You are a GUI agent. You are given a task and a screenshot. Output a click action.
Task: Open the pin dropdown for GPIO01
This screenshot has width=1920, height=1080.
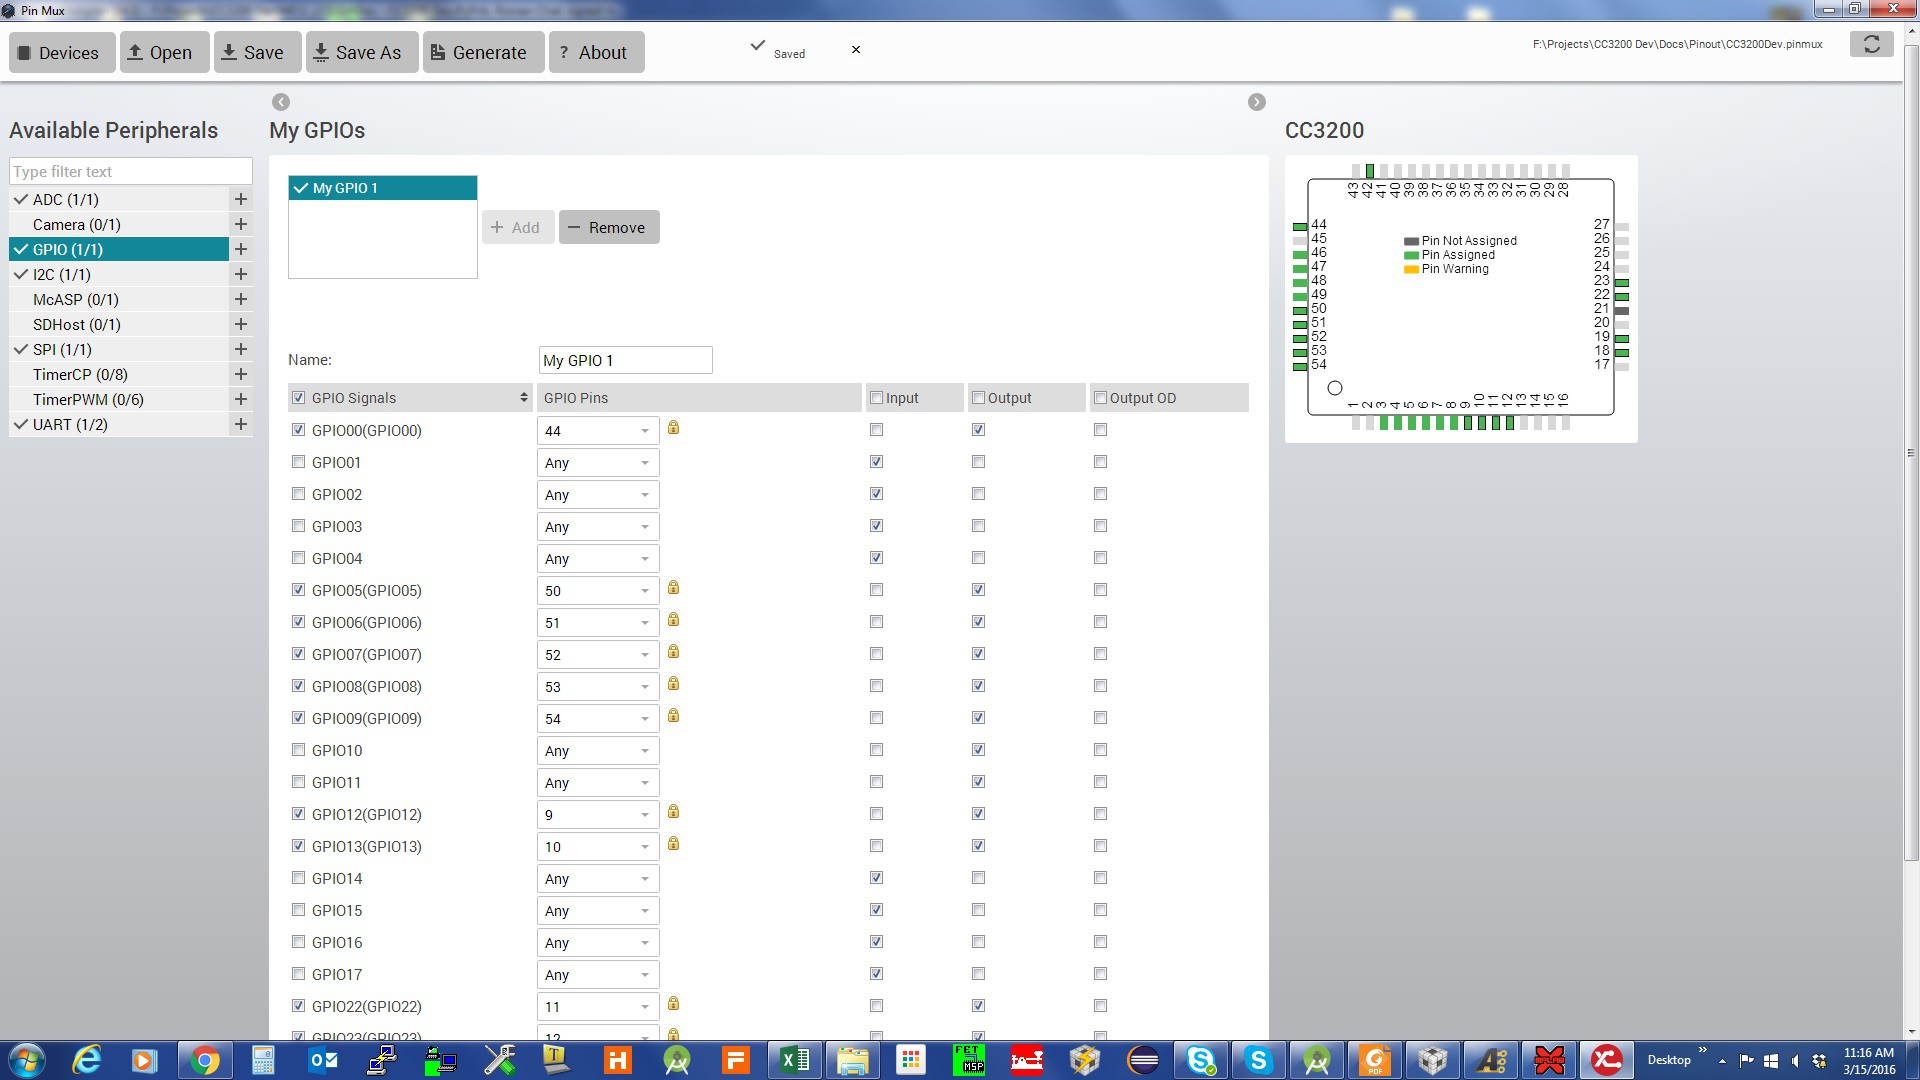click(598, 463)
